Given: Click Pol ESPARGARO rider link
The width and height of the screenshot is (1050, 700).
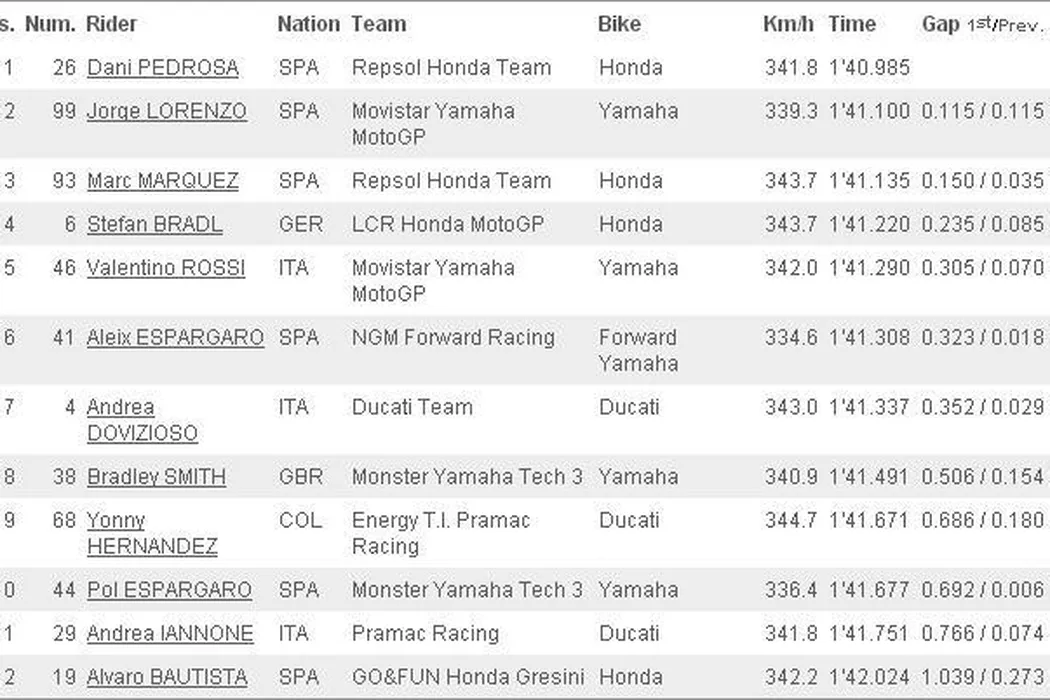Looking at the screenshot, I should coord(169,590).
